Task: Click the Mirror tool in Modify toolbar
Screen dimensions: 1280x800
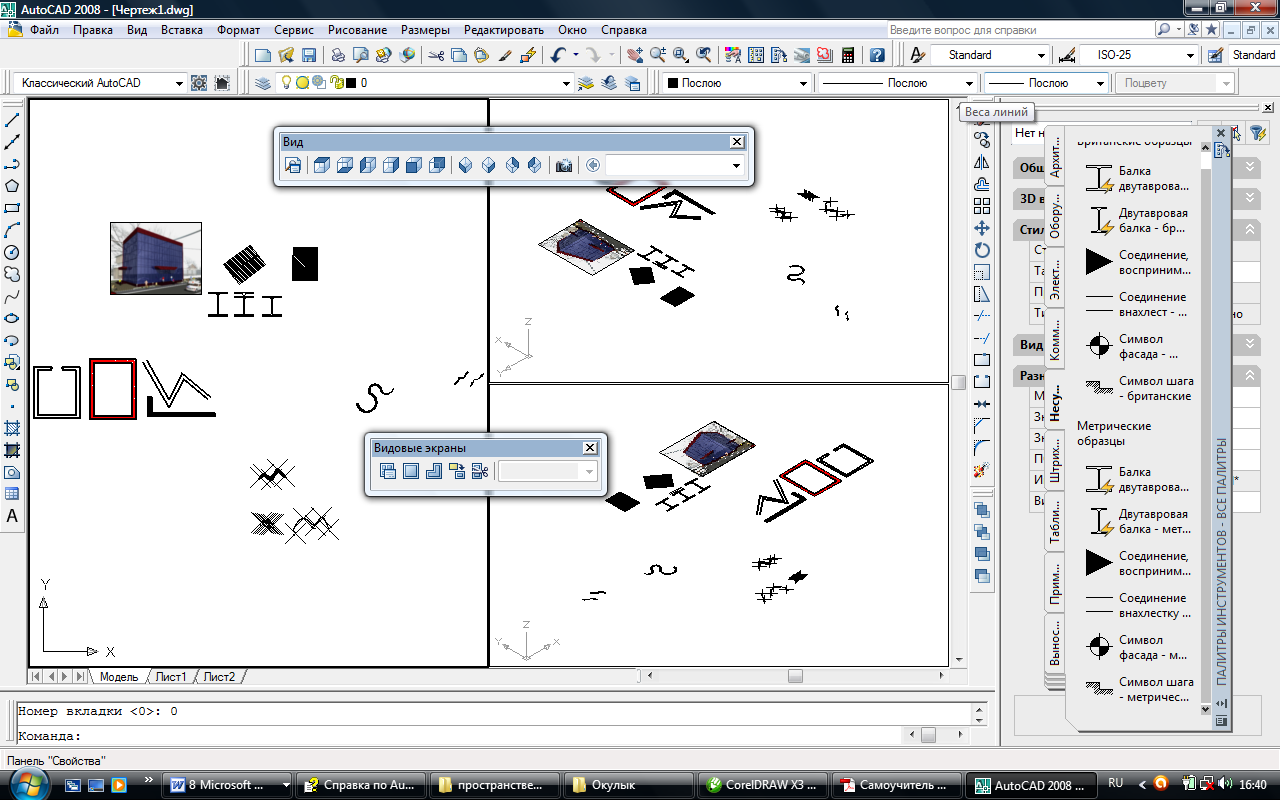Action: point(982,162)
